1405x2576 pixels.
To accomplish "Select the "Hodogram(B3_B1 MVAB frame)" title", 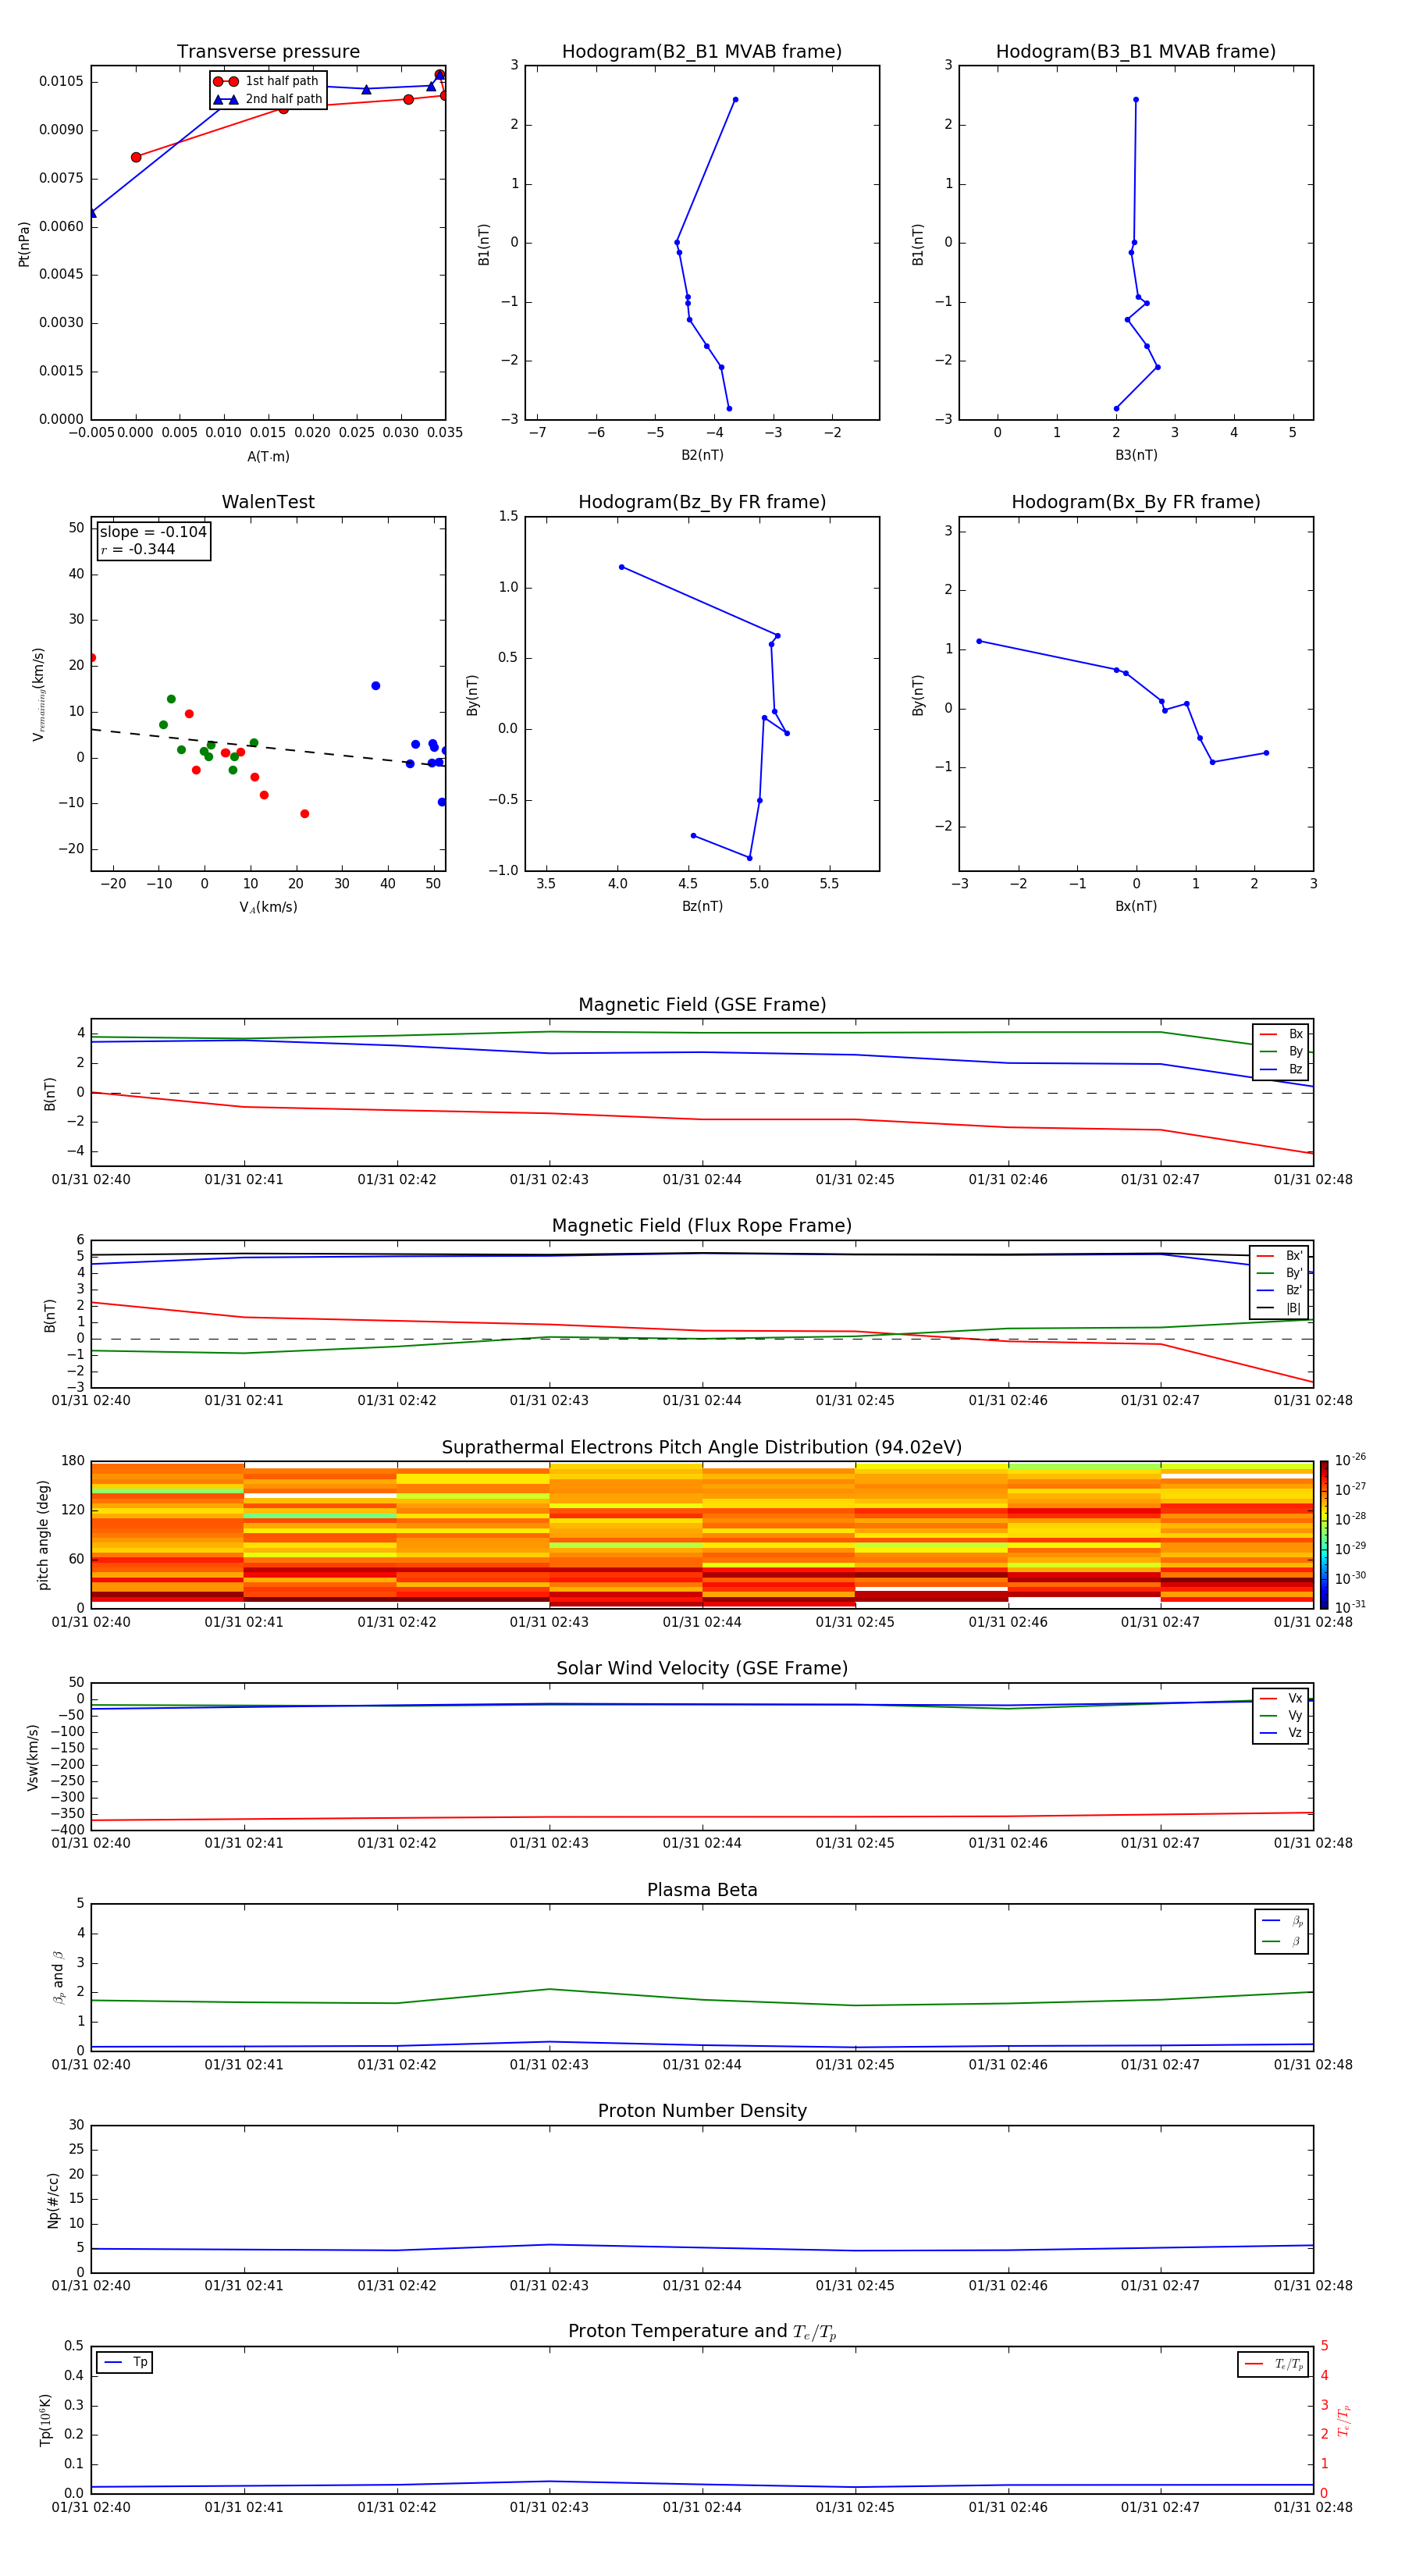I will (1136, 52).
